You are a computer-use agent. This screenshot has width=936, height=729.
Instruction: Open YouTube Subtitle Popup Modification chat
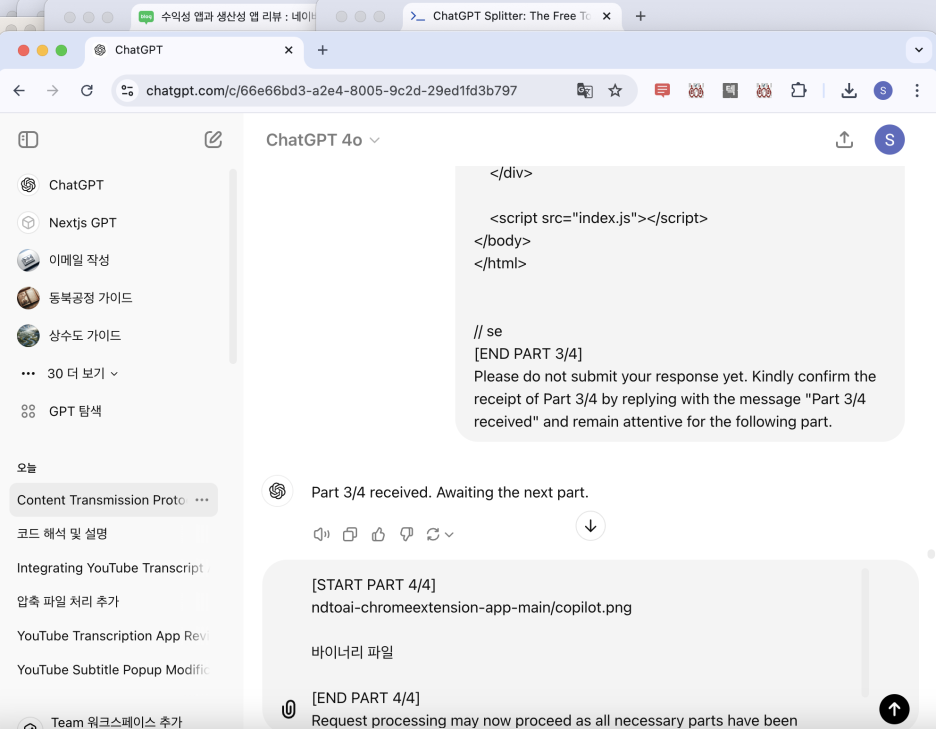coord(113,670)
